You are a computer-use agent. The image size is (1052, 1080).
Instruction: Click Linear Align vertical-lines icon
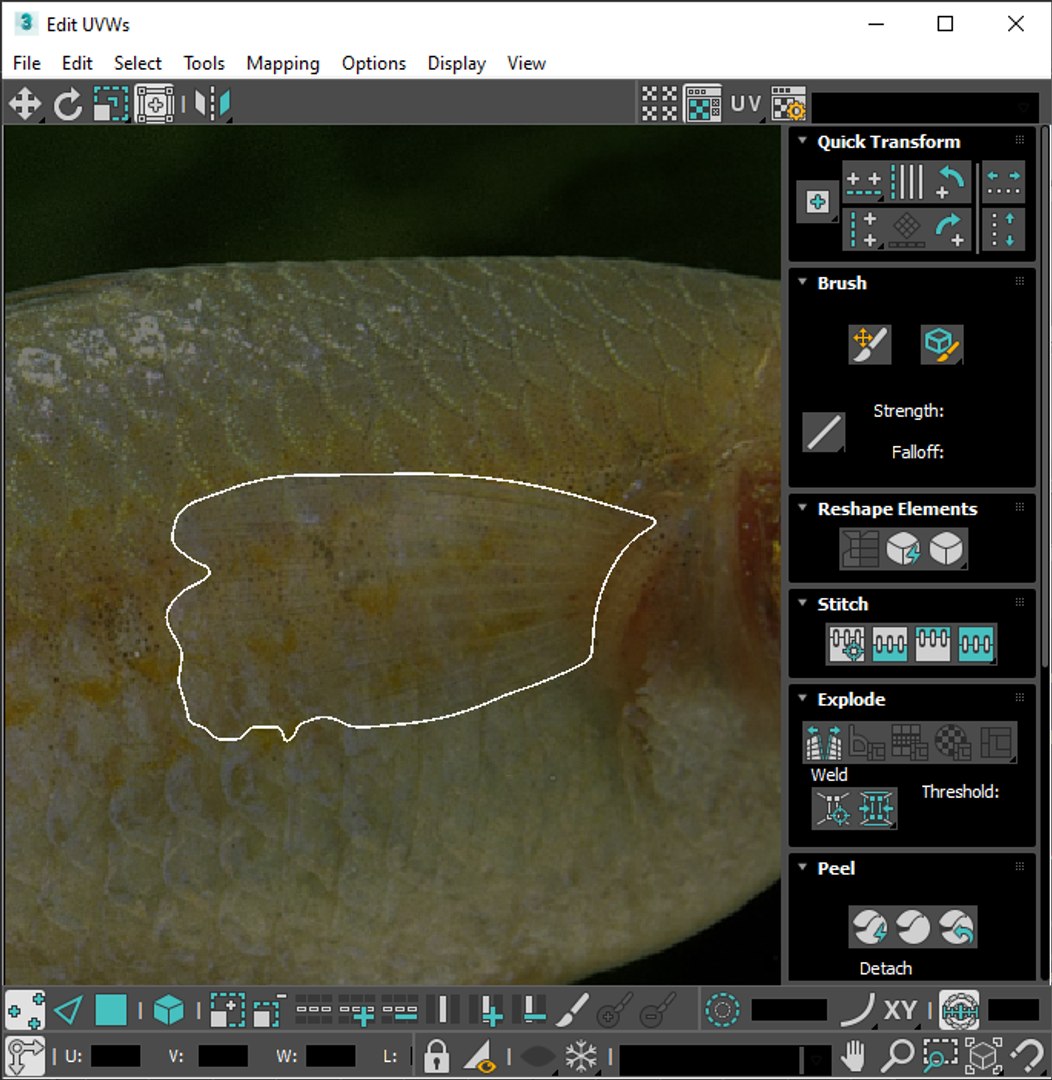[907, 183]
